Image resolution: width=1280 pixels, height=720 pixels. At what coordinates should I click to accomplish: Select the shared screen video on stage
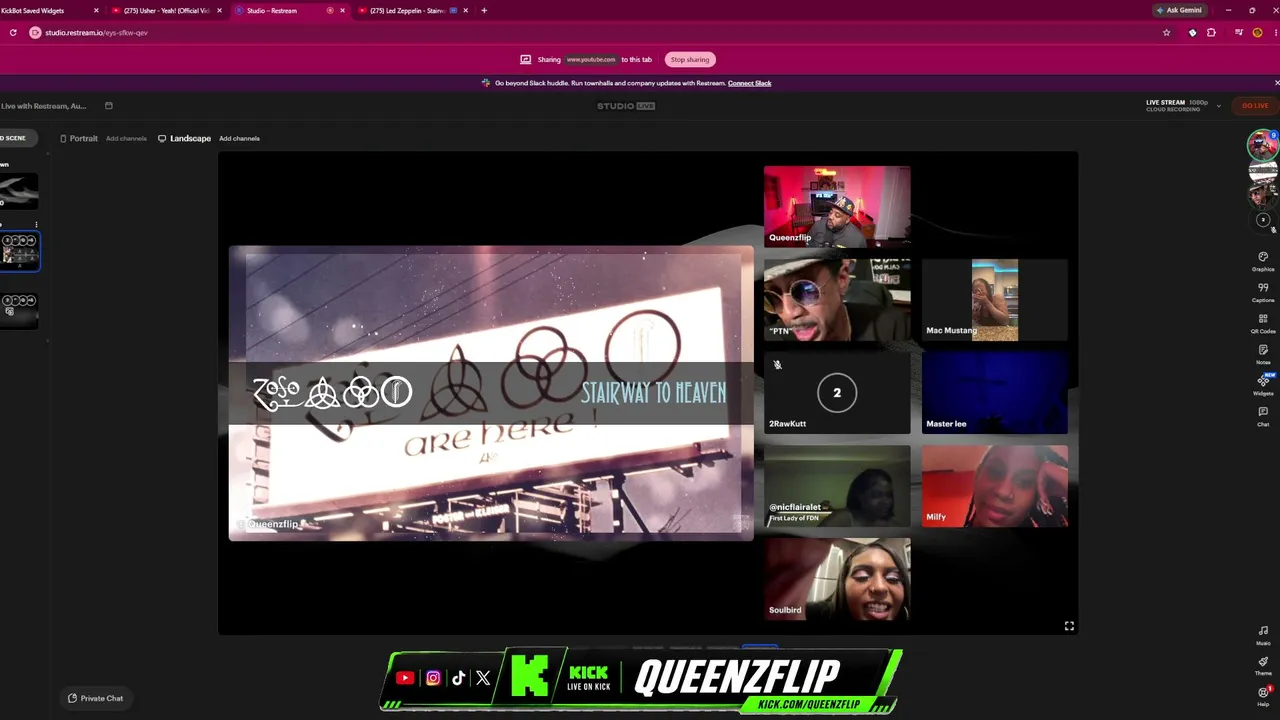point(491,393)
